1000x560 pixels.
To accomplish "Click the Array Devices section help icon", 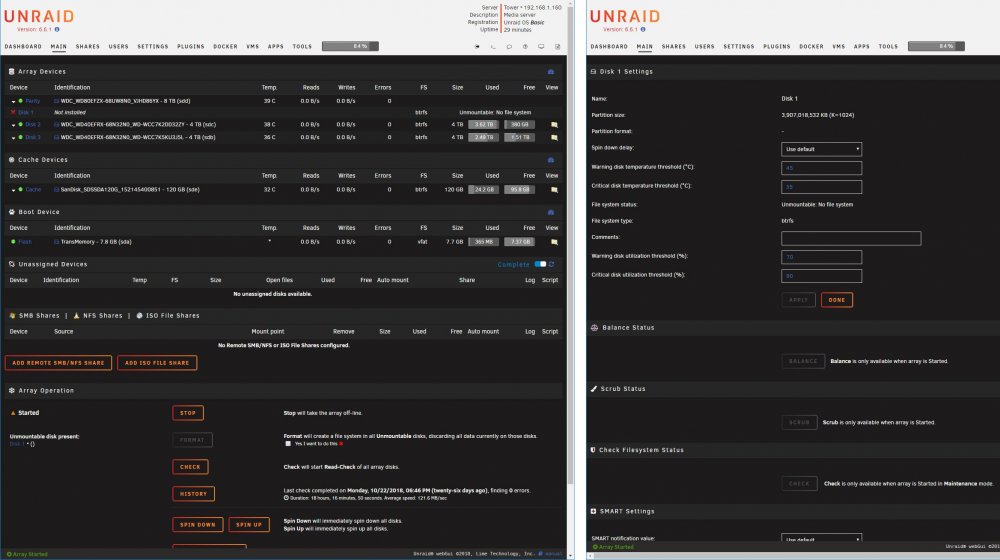I will click(551, 72).
